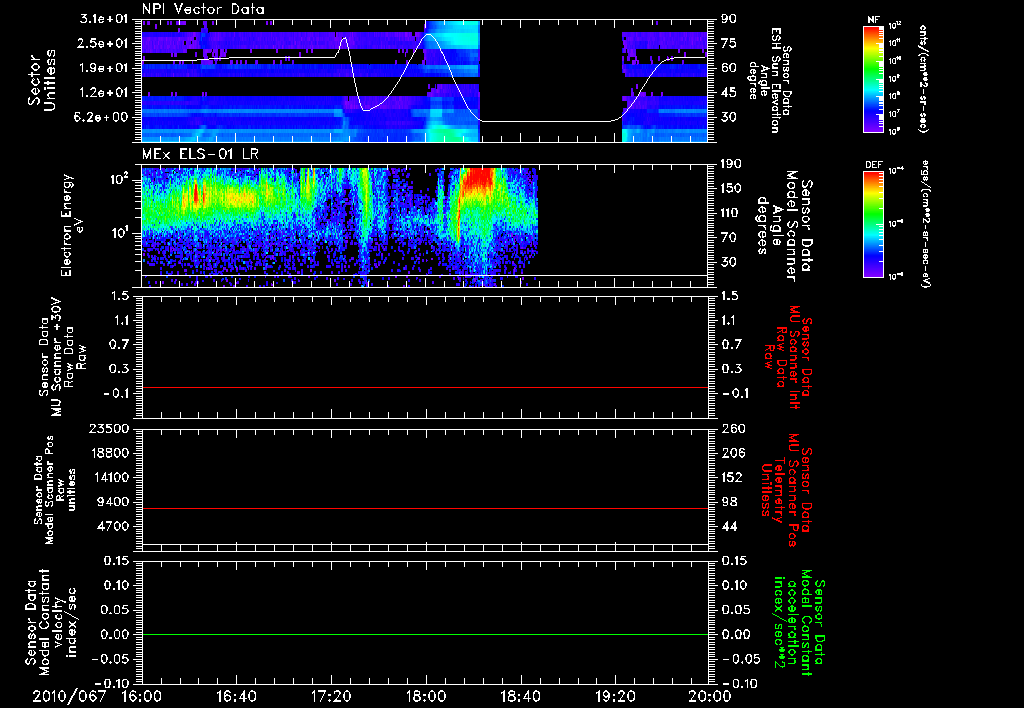
Task: Click the 'ESH Sun Elevation Angle degree' axis title
Action: [769, 80]
